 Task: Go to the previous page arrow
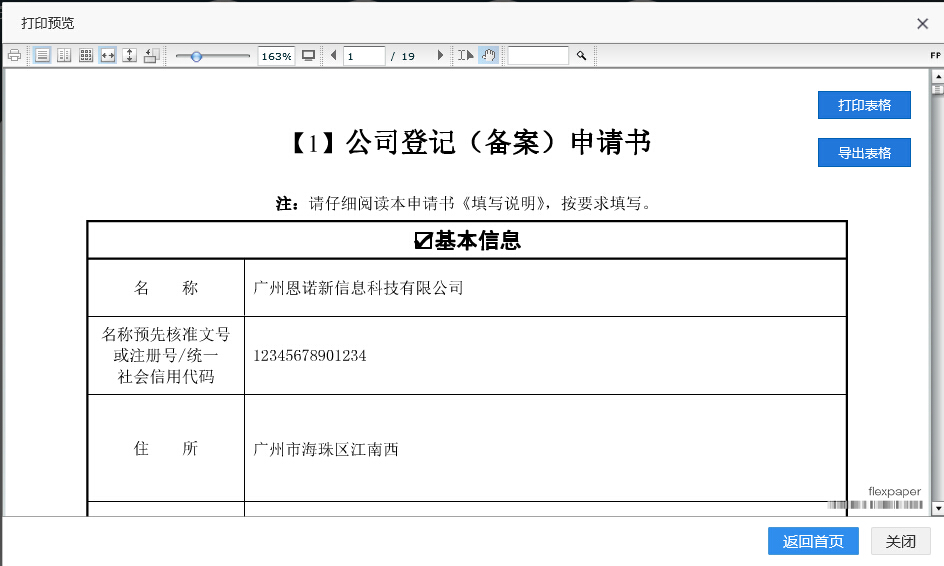pyautogui.click(x=334, y=55)
